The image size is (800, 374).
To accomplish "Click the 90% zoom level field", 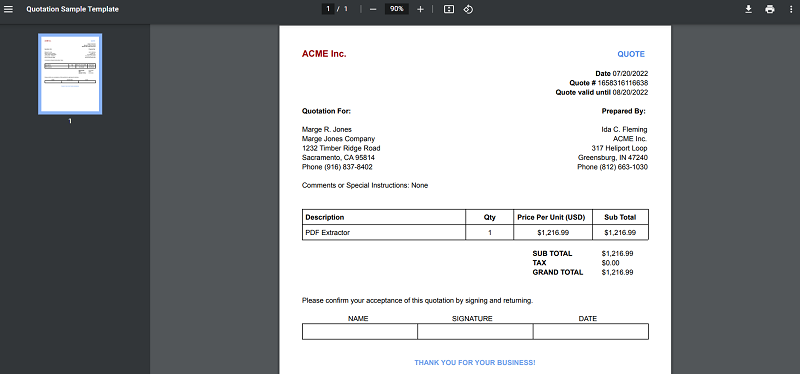I will tap(396, 9).
